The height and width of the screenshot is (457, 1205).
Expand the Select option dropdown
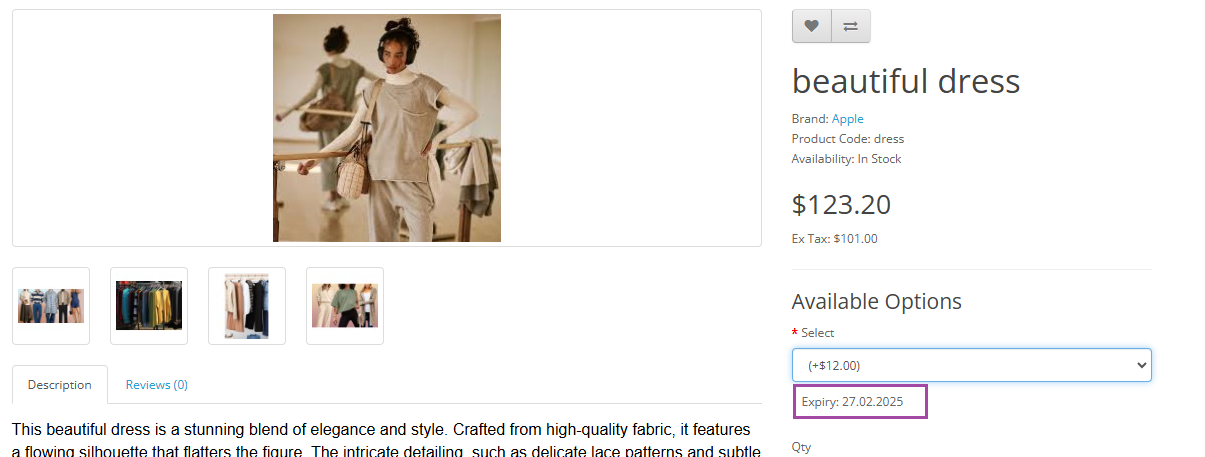point(971,365)
